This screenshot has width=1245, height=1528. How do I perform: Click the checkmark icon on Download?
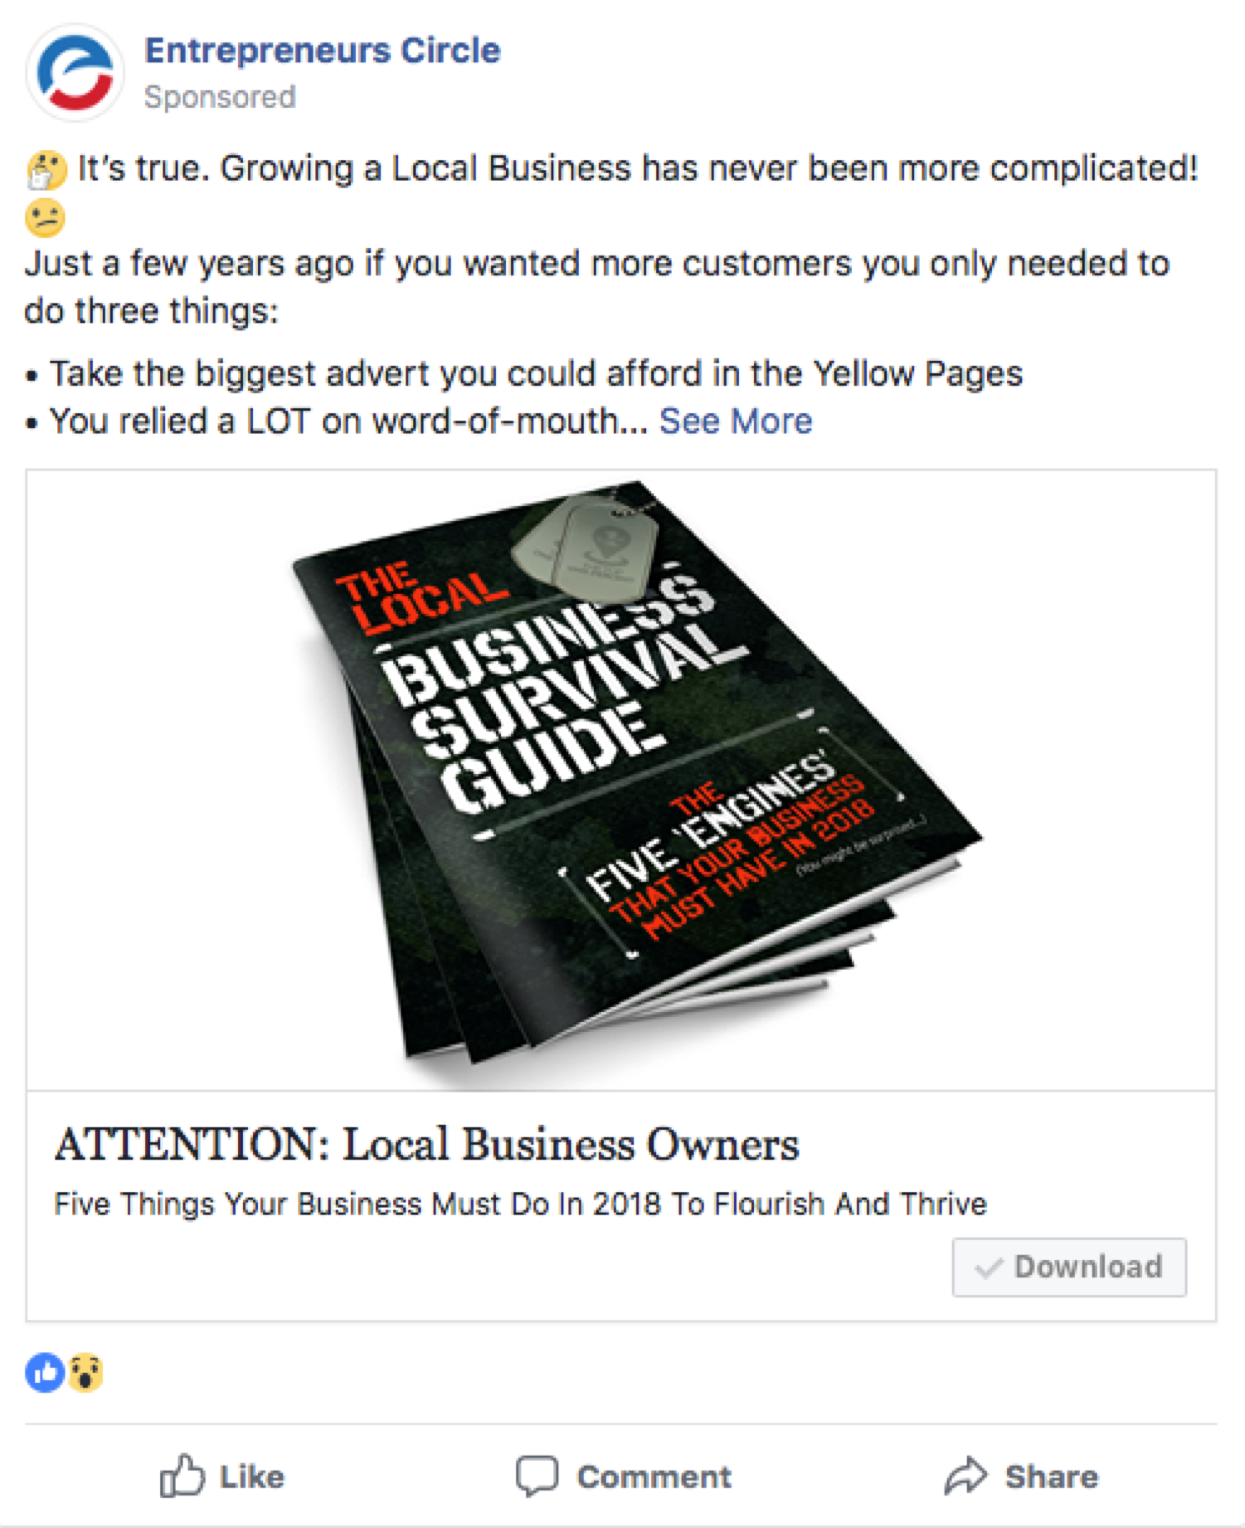988,1268
